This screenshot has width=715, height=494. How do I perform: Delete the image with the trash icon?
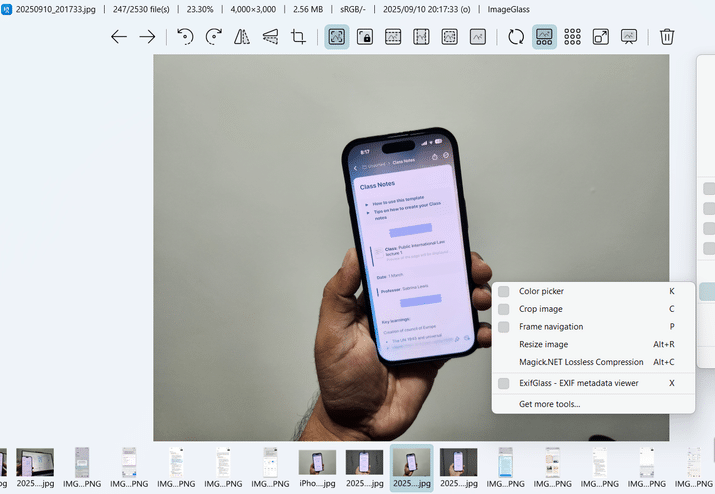[x=667, y=37]
